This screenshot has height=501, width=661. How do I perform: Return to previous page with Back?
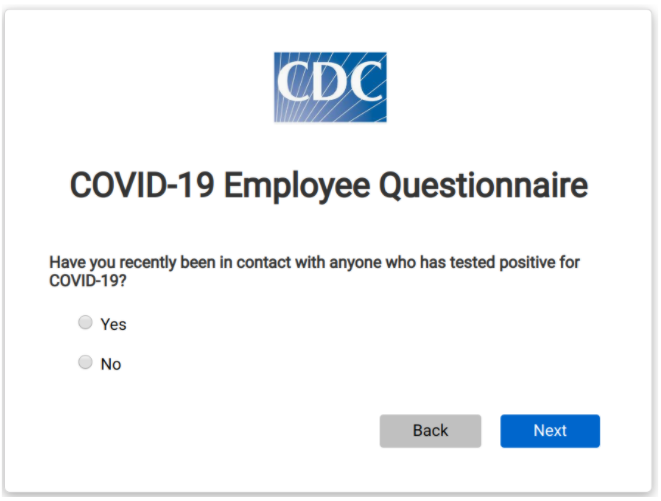(430, 431)
